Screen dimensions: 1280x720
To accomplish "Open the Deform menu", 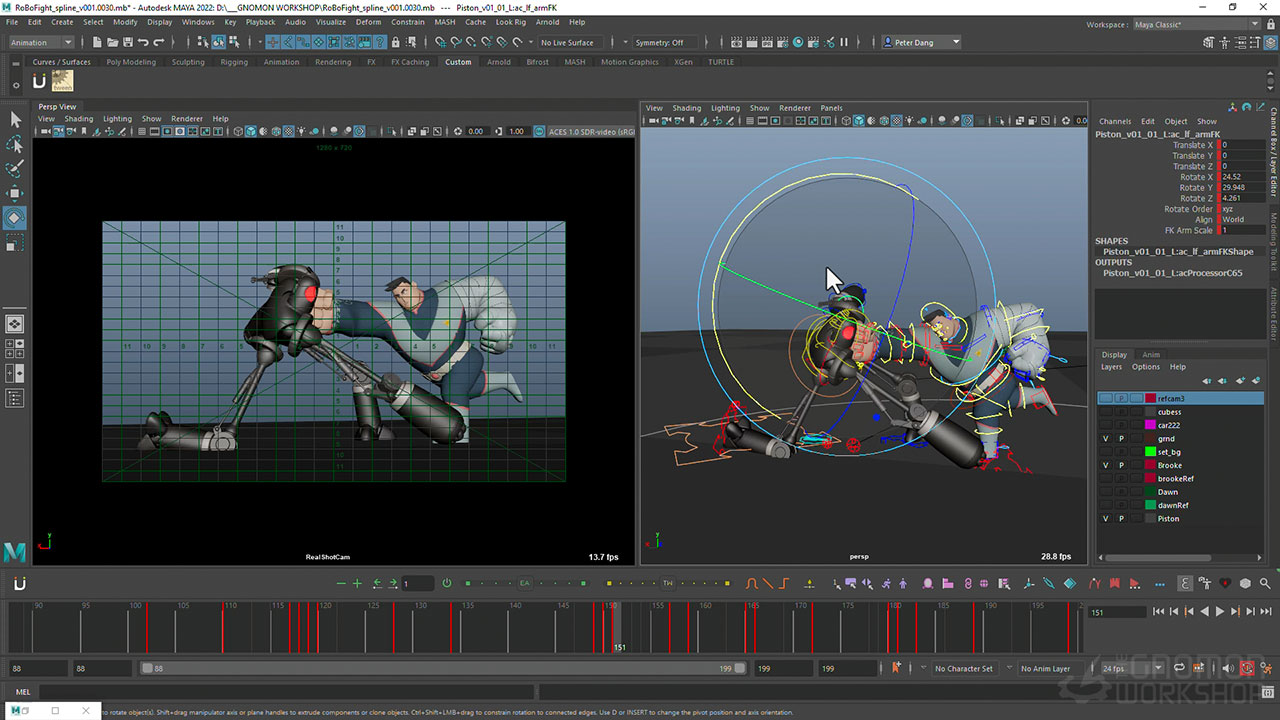I will tap(368, 21).
